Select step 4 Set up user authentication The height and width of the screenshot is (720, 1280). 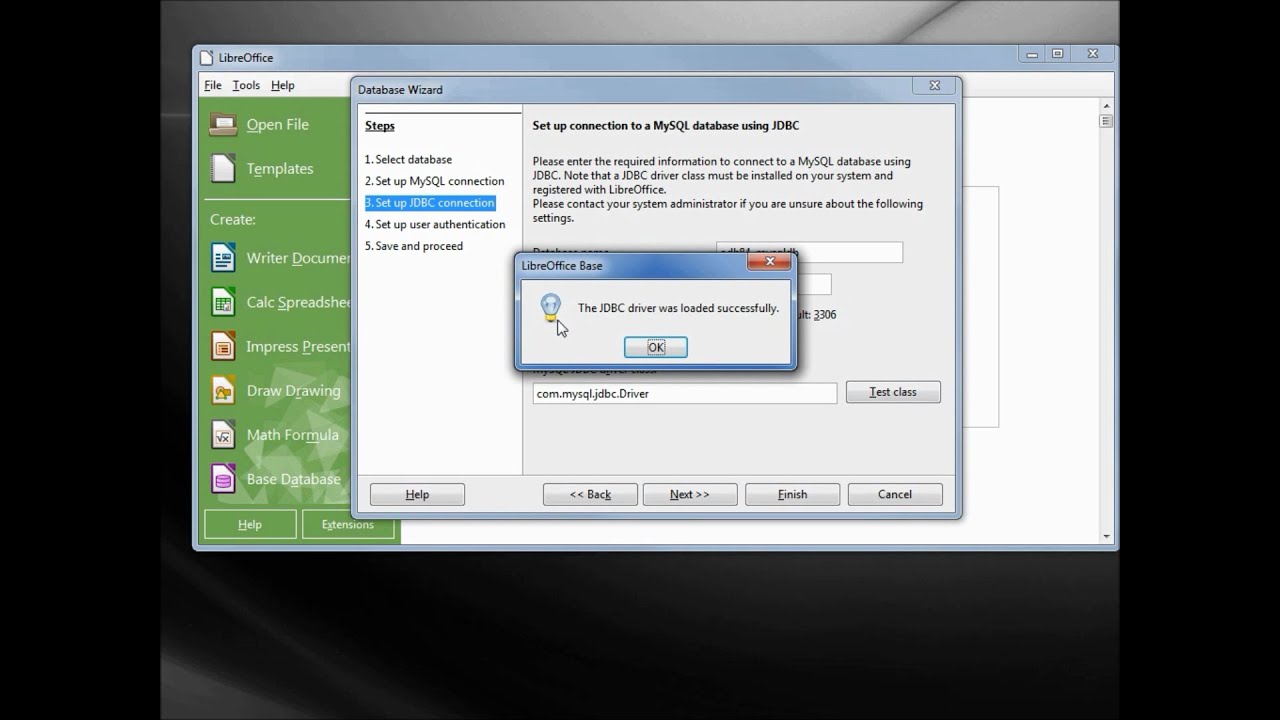pos(434,224)
